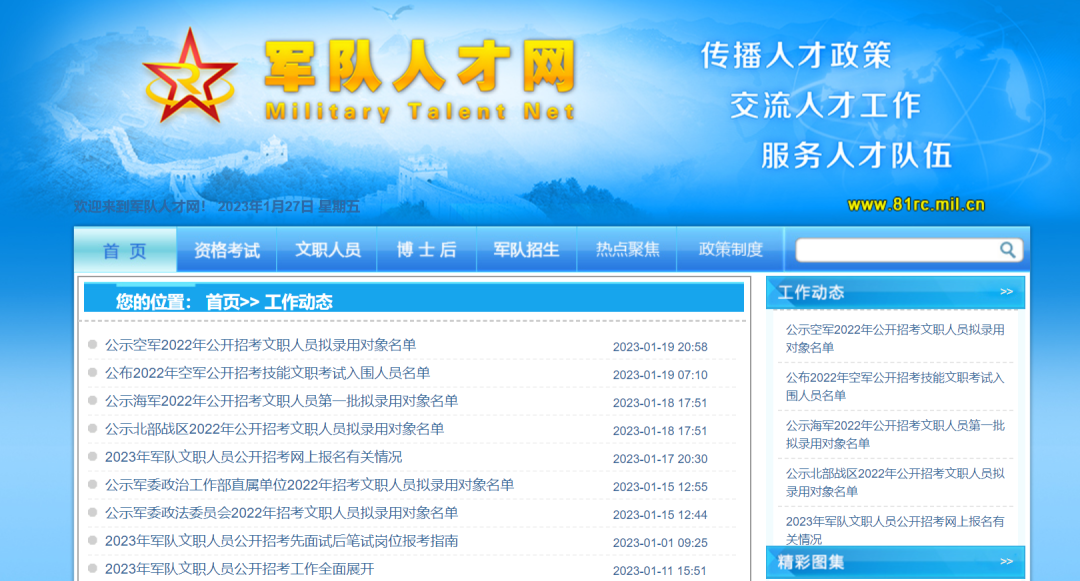Open 公示空军2022年公开招考文职人员拟录用对象名单 in main list
The width and height of the screenshot is (1080, 581).
point(260,345)
